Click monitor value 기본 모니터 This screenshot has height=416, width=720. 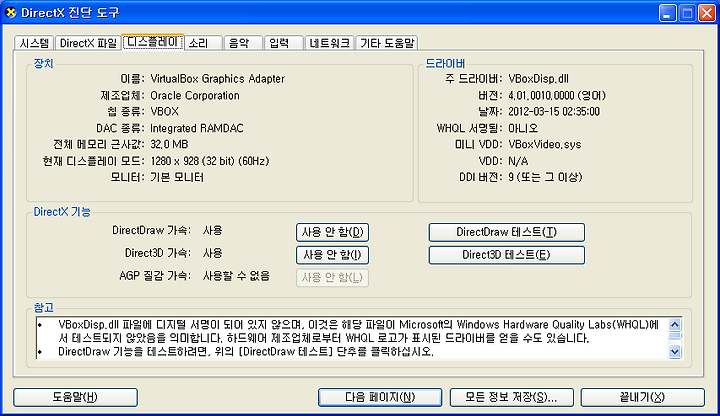pos(177,177)
